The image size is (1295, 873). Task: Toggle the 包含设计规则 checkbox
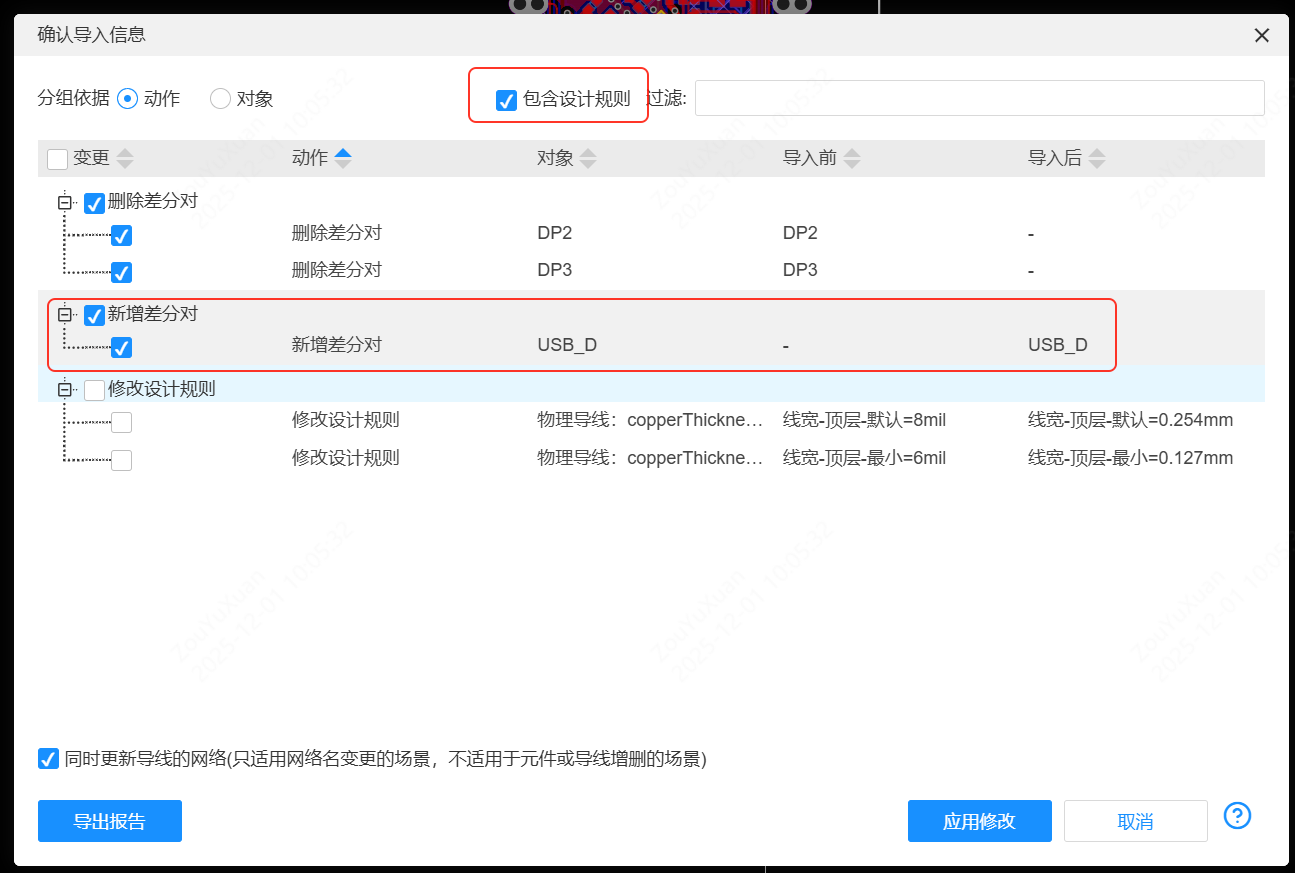tap(507, 100)
